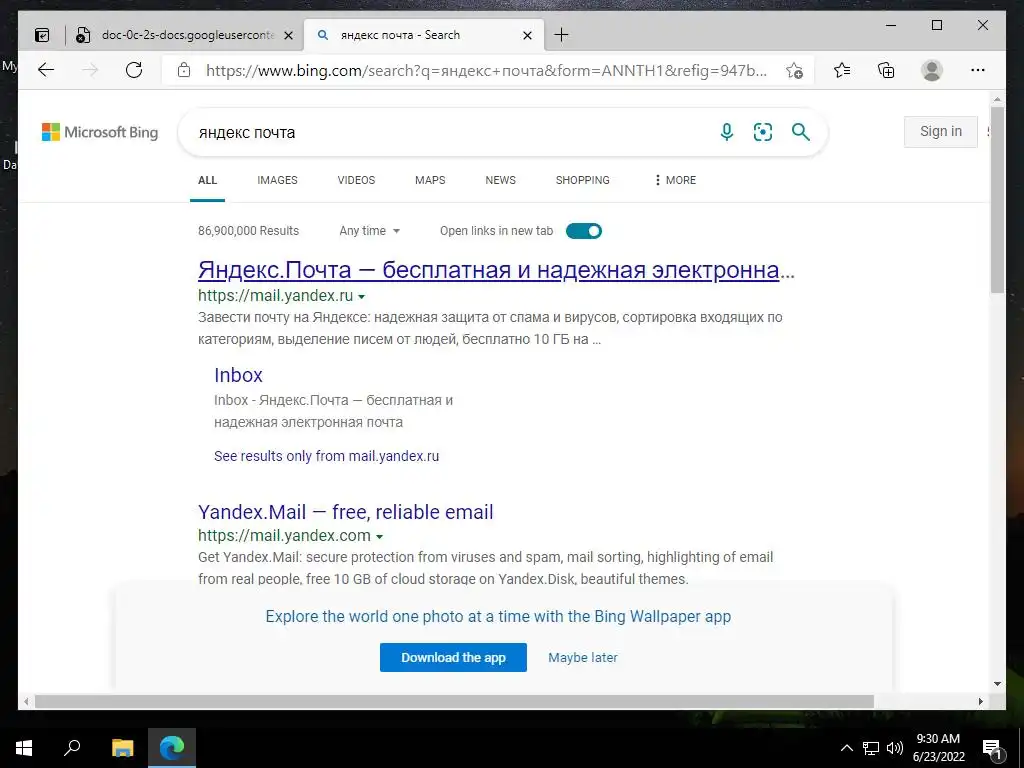Go back to previous page
1024x768 pixels.
click(46, 70)
